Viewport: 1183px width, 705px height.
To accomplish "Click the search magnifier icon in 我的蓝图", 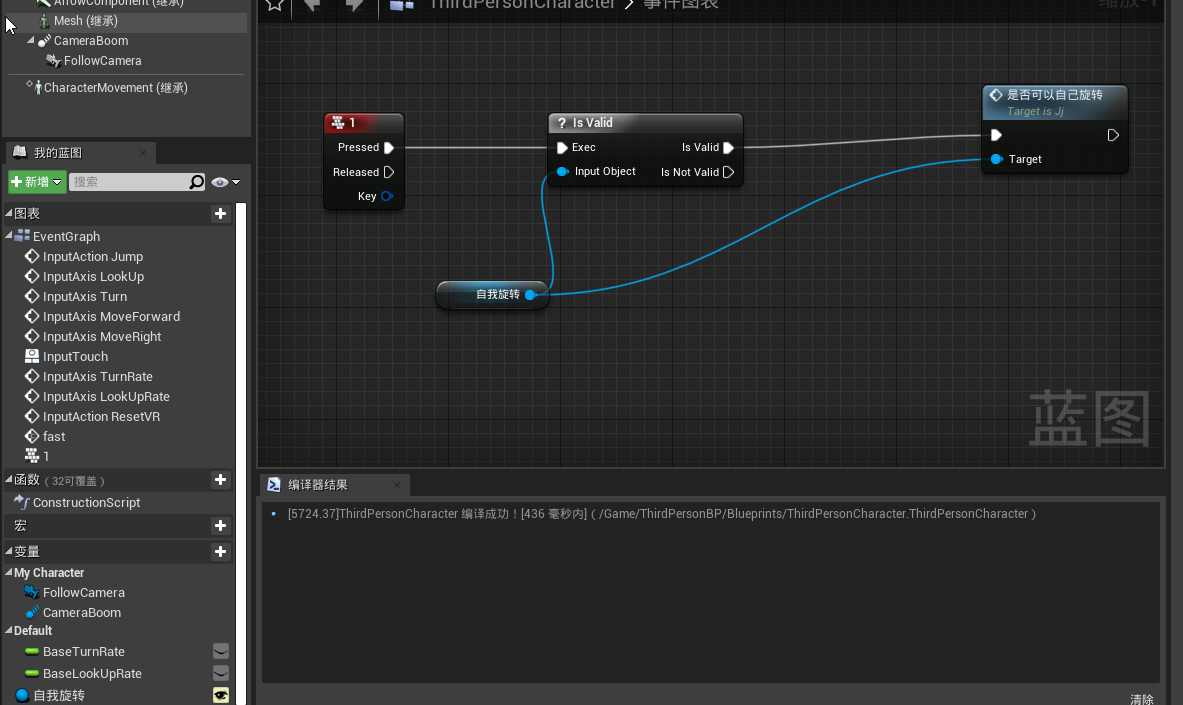I will [x=196, y=182].
